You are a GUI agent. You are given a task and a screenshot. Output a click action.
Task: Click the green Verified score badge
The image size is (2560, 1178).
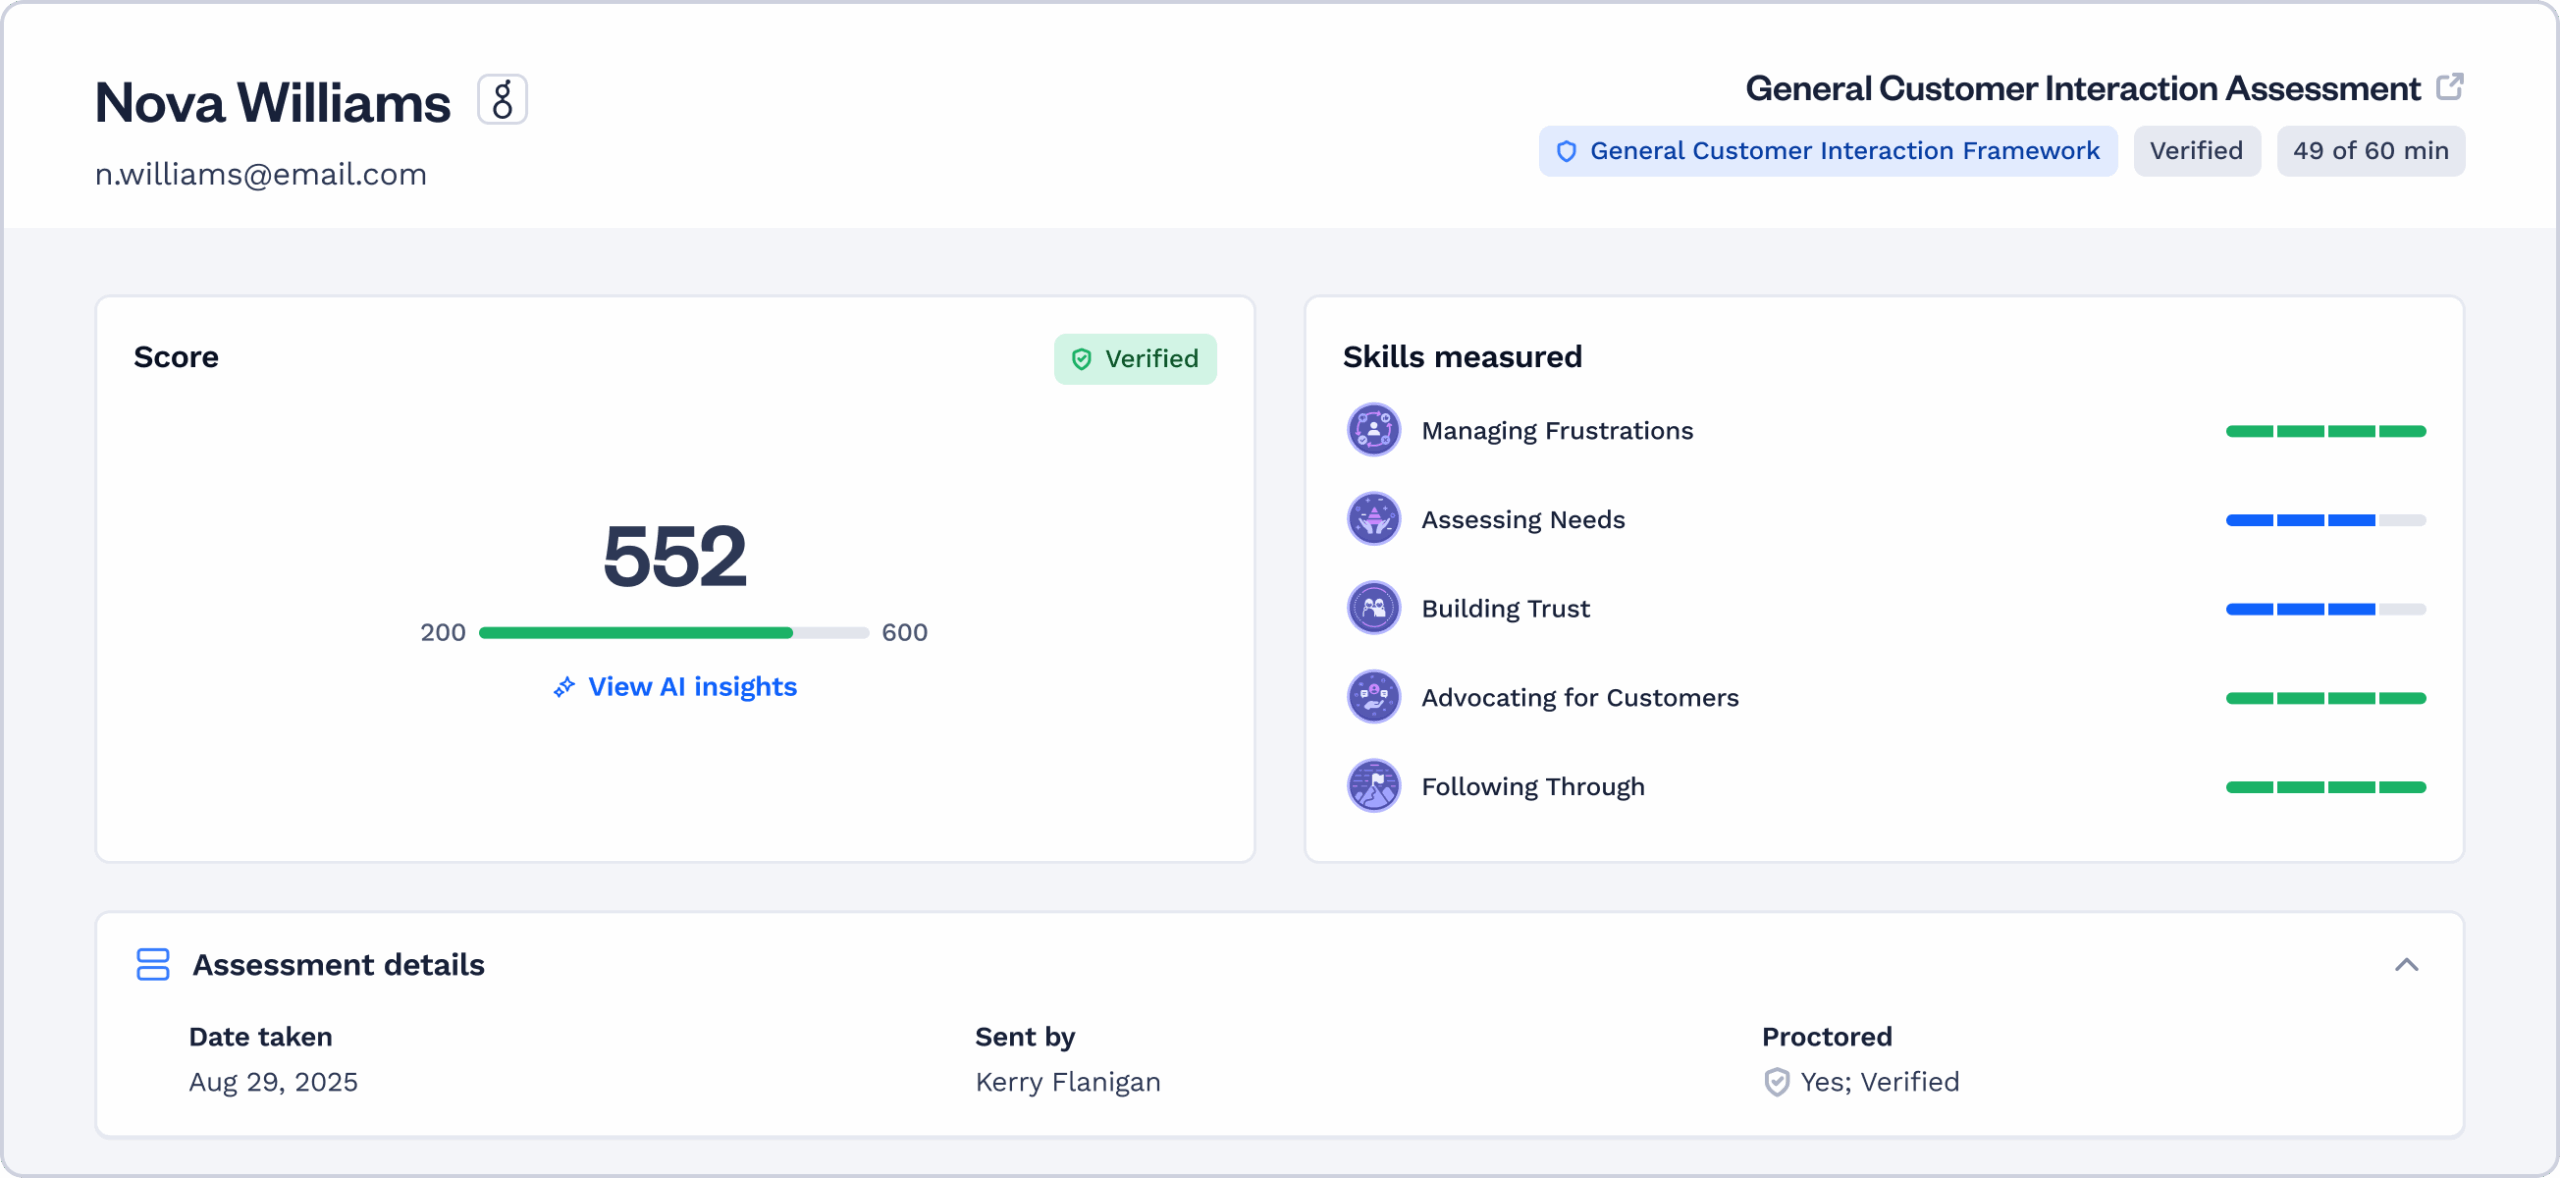1135,359
